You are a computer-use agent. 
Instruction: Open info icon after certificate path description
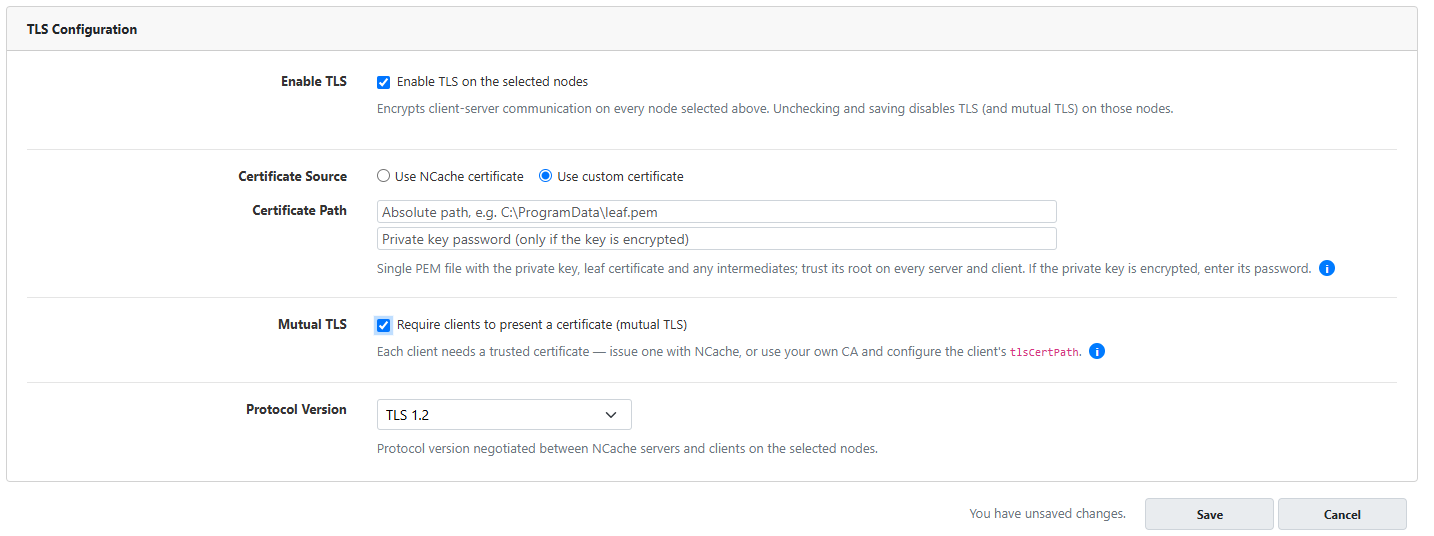click(1327, 268)
